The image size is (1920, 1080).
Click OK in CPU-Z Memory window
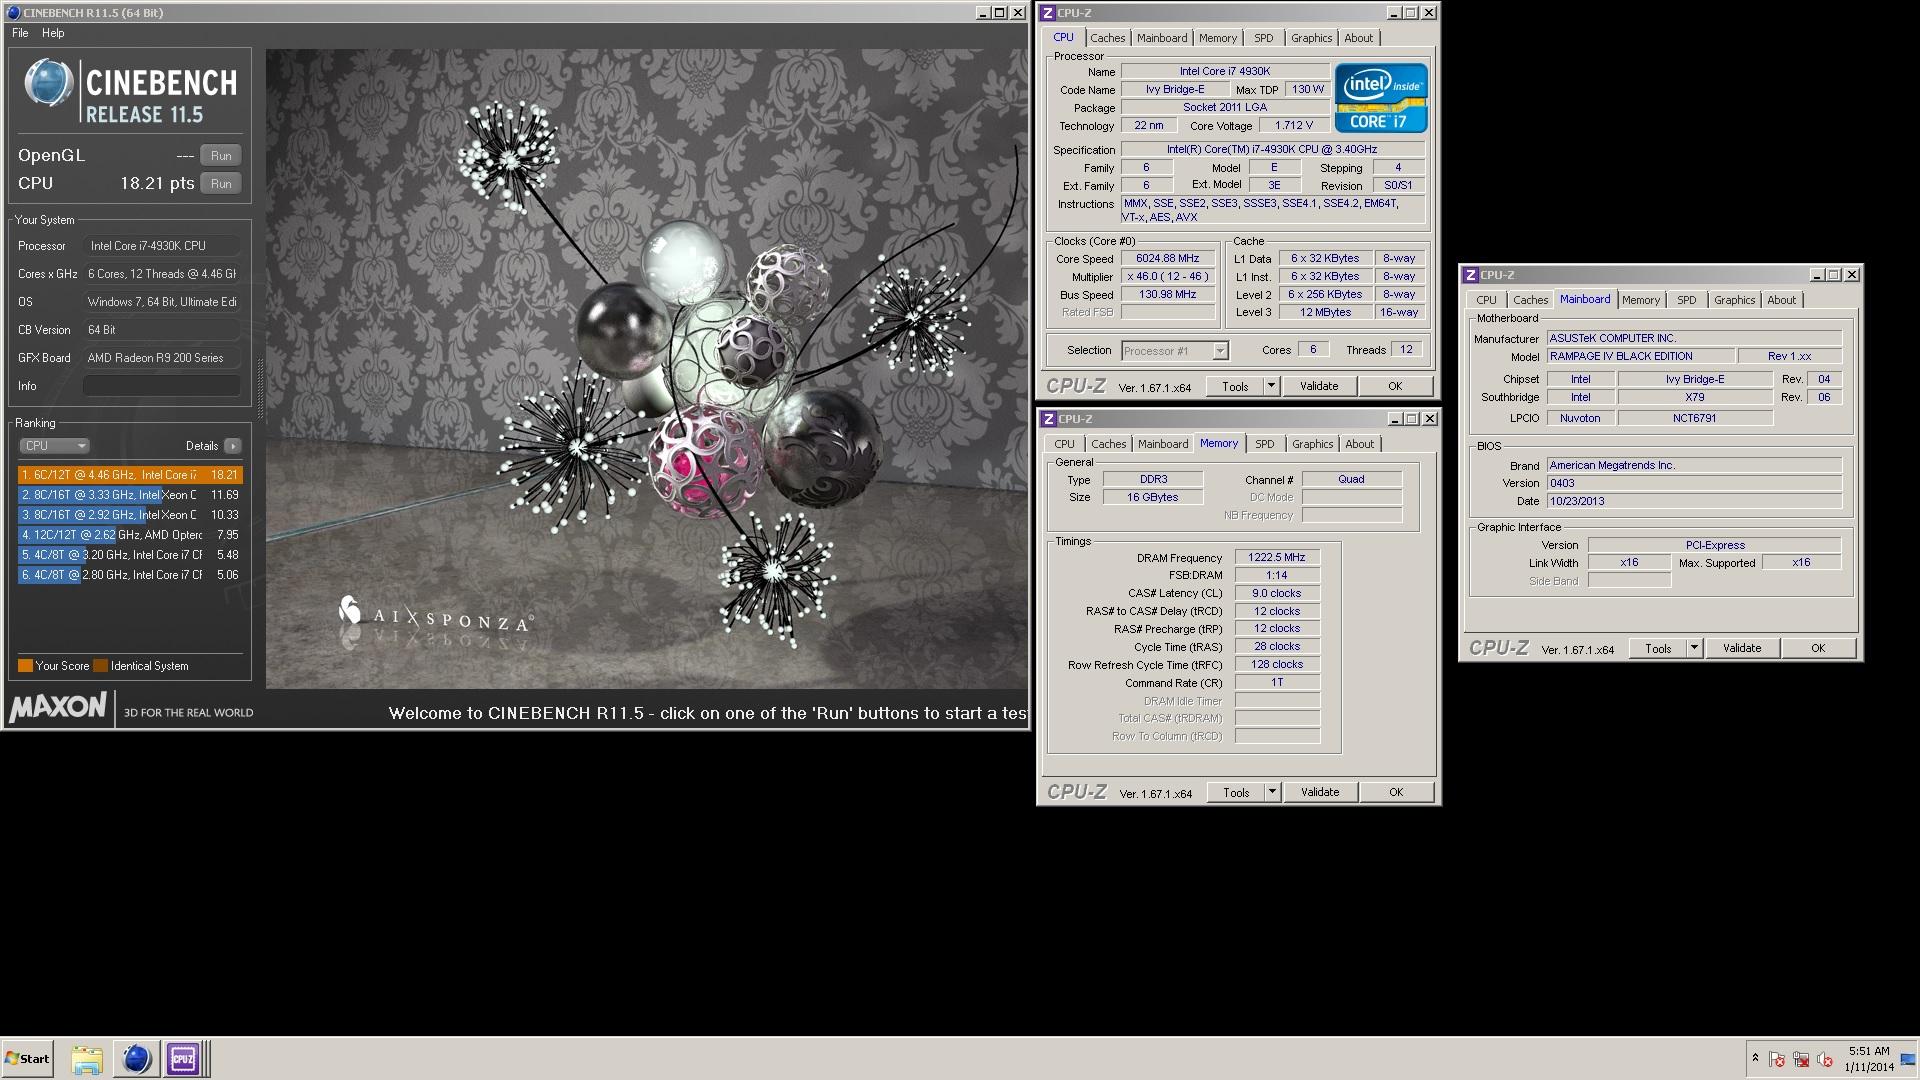click(1396, 792)
